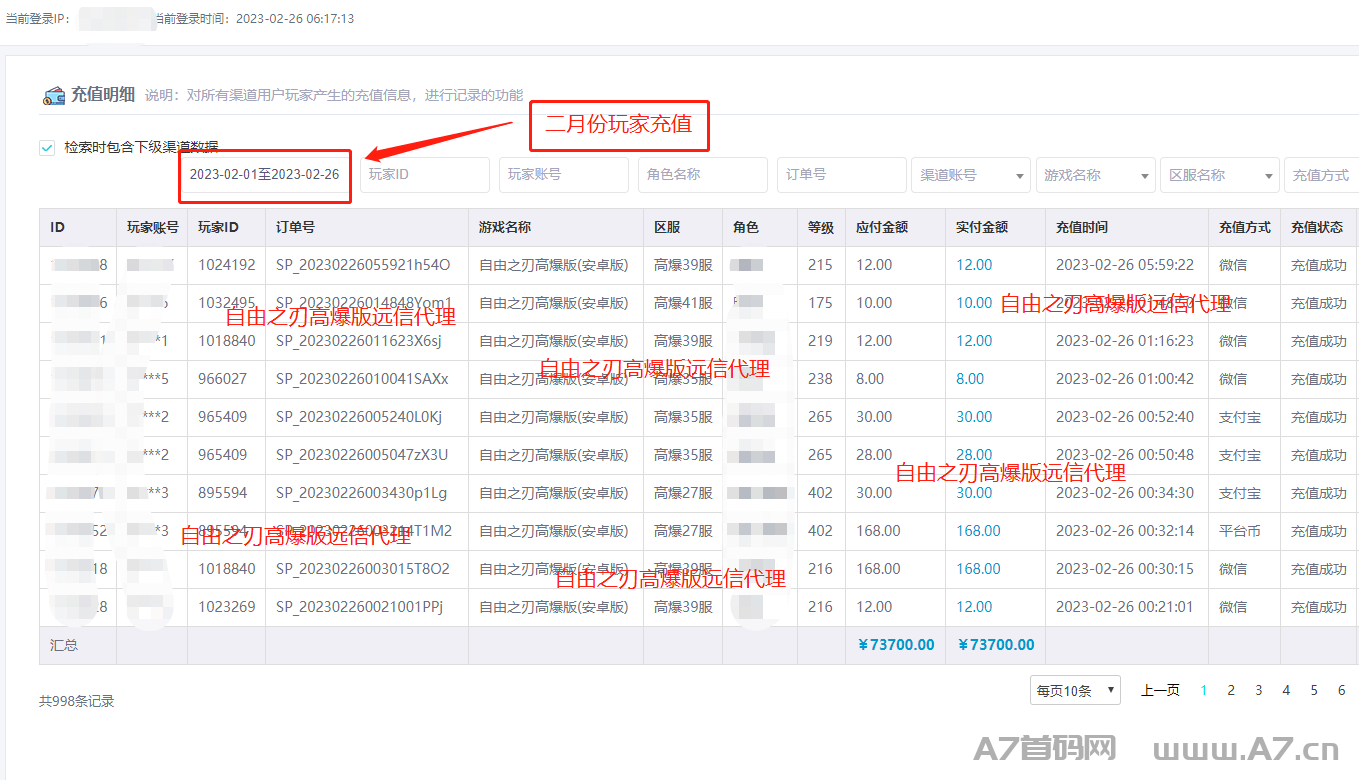Click the 玩家ID search field
1359x780 pixels.
click(x=424, y=174)
